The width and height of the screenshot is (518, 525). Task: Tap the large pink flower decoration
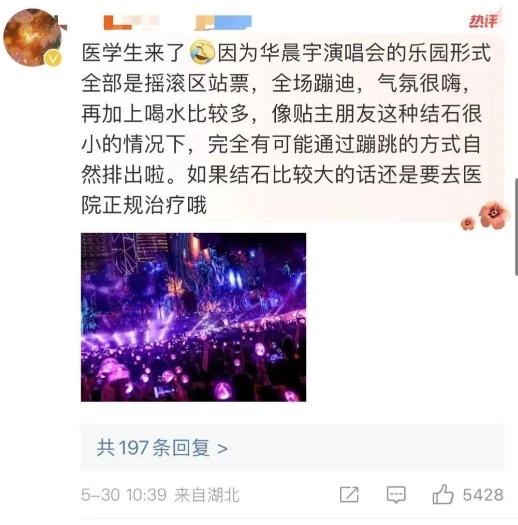(x=494, y=215)
